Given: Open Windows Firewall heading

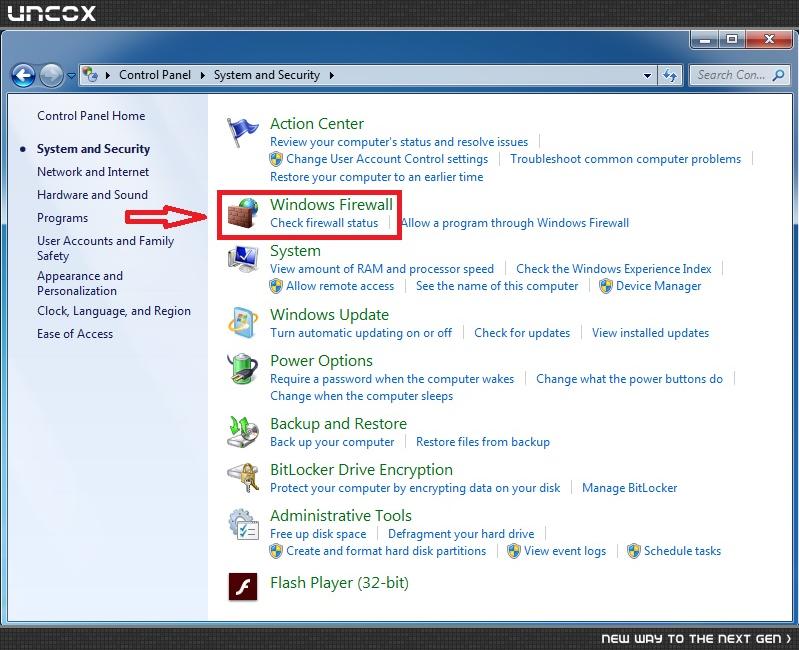Looking at the screenshot, I should click(331, 204).
